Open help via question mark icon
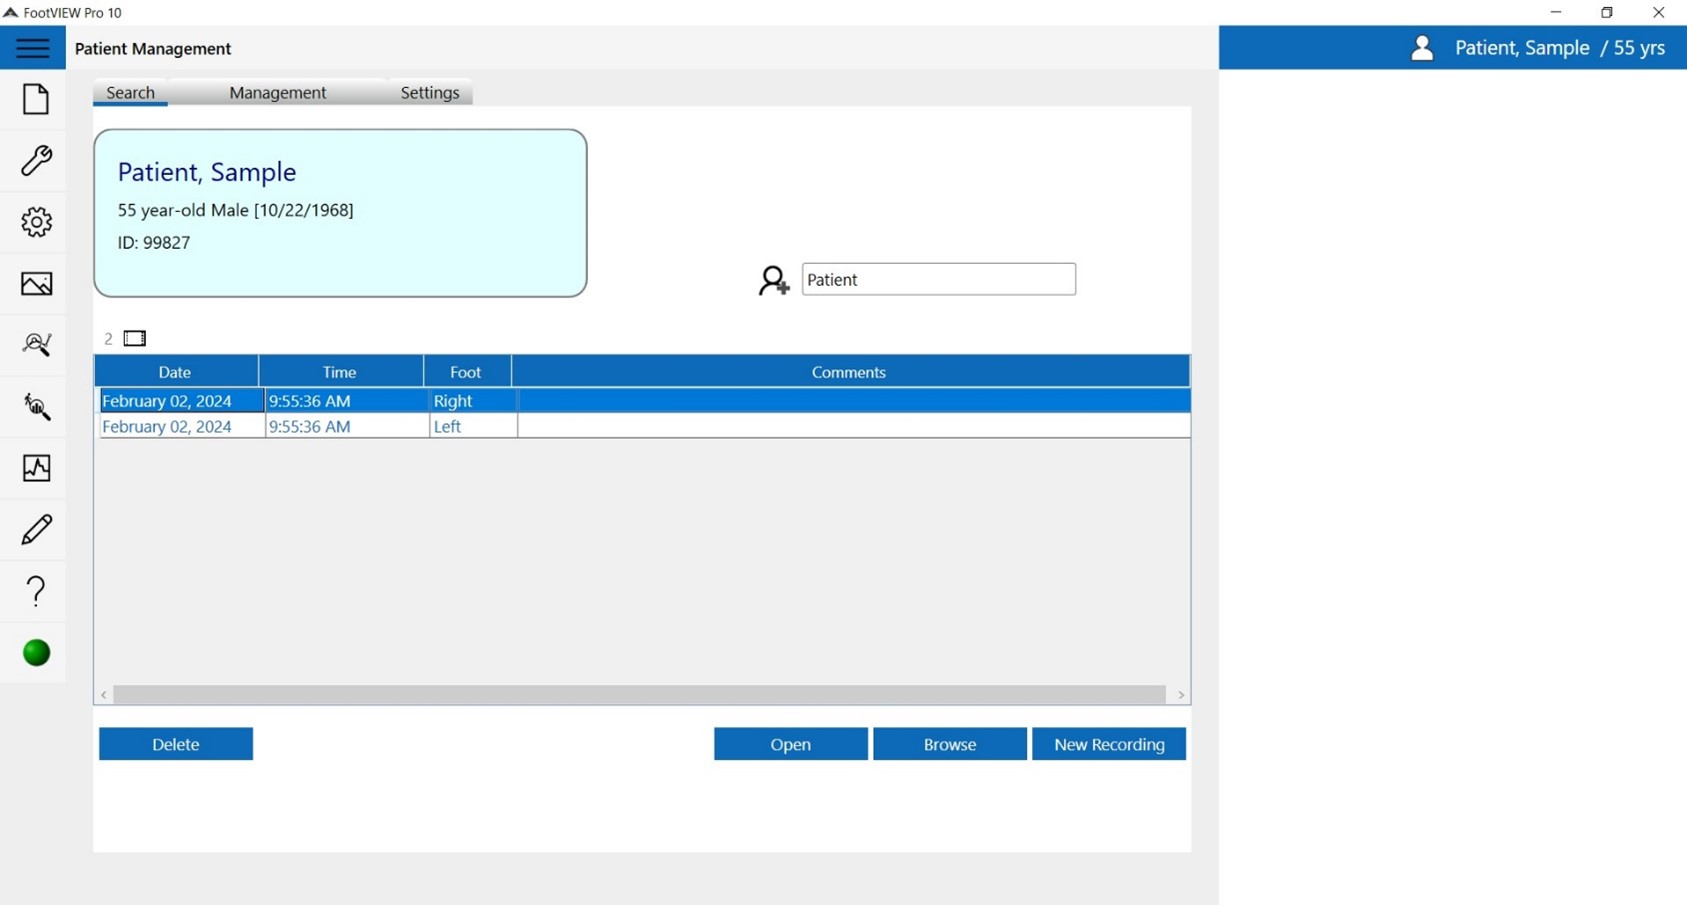The height and width of the screenshot is (905, 1687). click(x=36, y=591)
